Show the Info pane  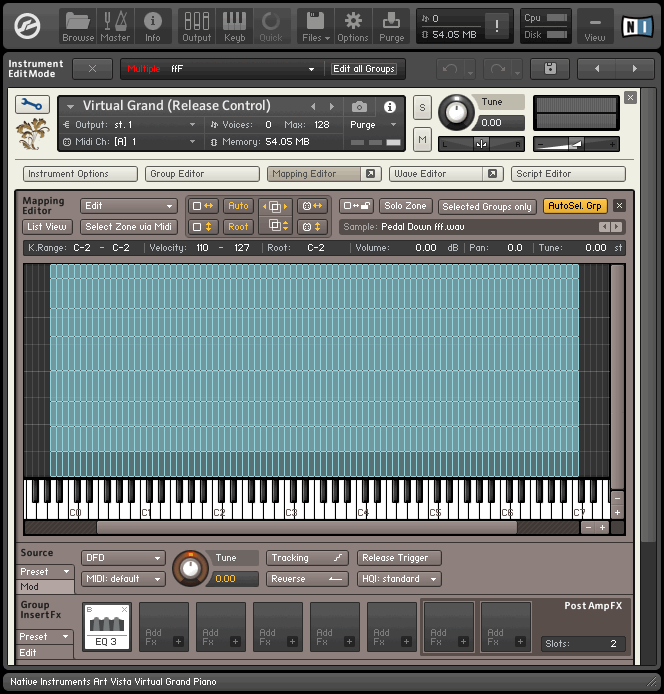(x=153, y=27)
